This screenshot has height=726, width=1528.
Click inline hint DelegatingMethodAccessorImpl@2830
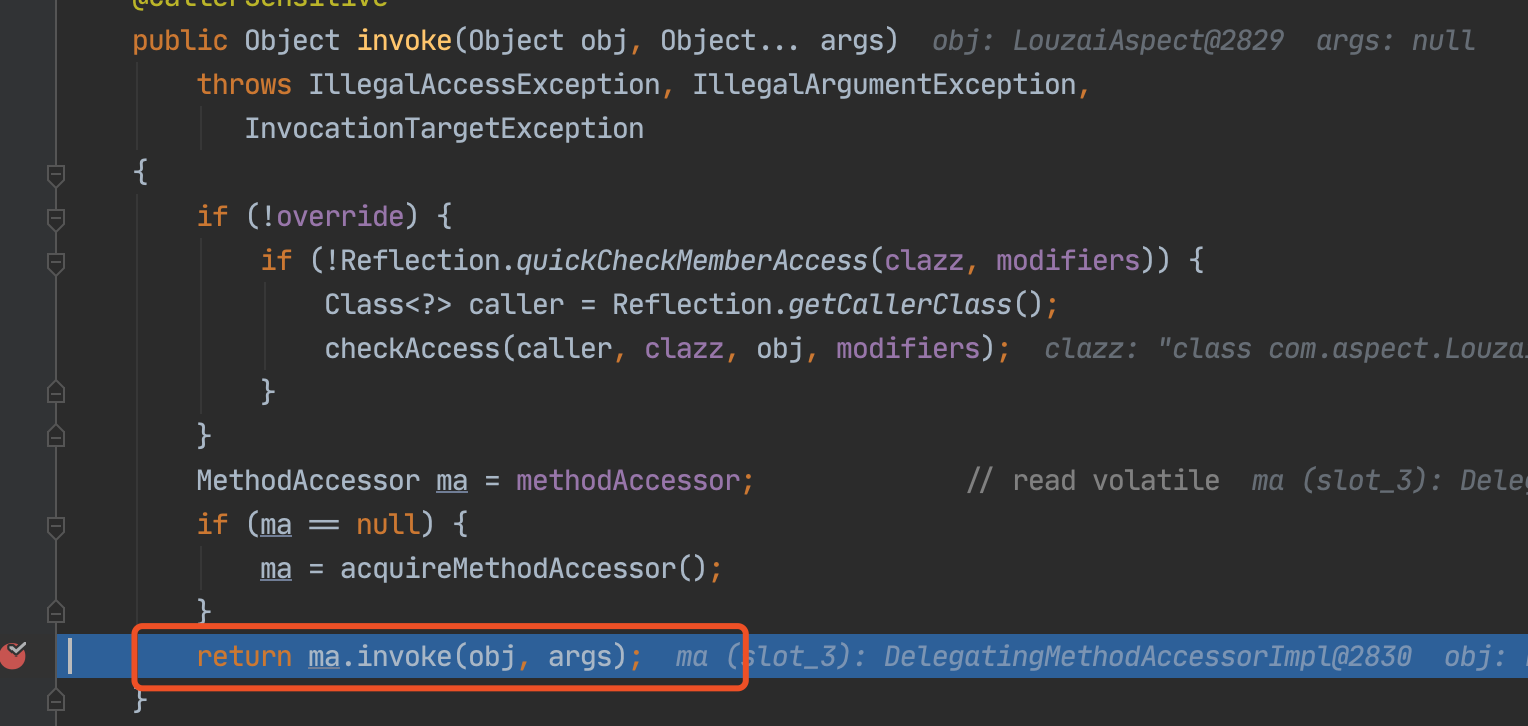pos(1148,657)
